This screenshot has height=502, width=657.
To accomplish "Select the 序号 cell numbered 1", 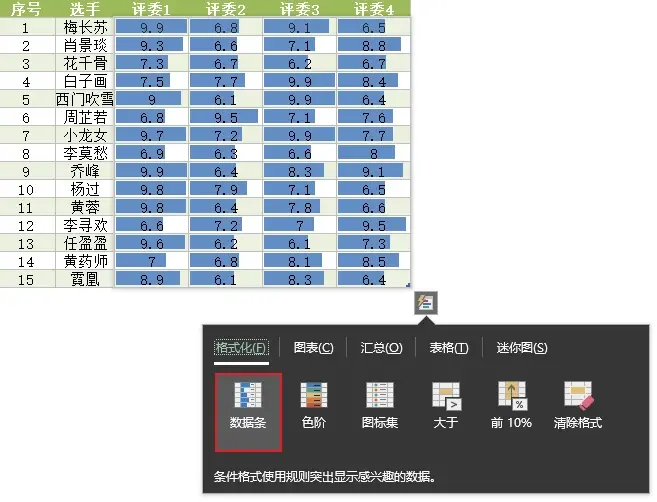I will coord(27,27).
